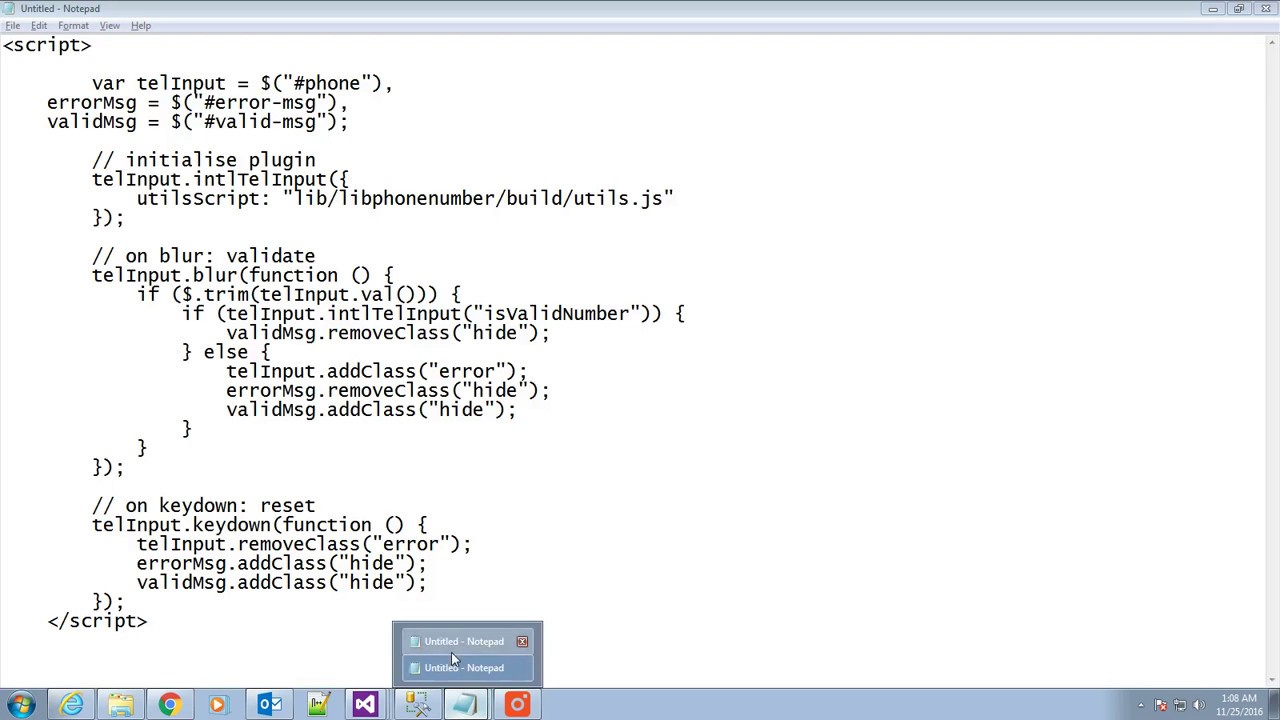Click the line 'errorMsg.addClass("hide");'
This screenshot has height=720, width=1280.
[281, 564]
